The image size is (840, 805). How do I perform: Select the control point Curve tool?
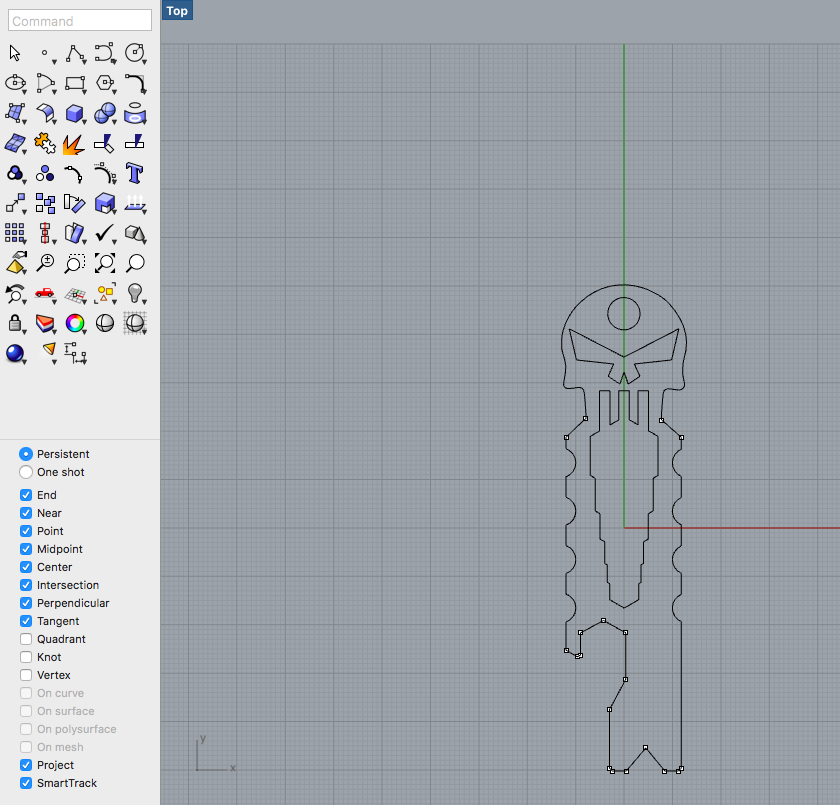(x=104, y=53)
